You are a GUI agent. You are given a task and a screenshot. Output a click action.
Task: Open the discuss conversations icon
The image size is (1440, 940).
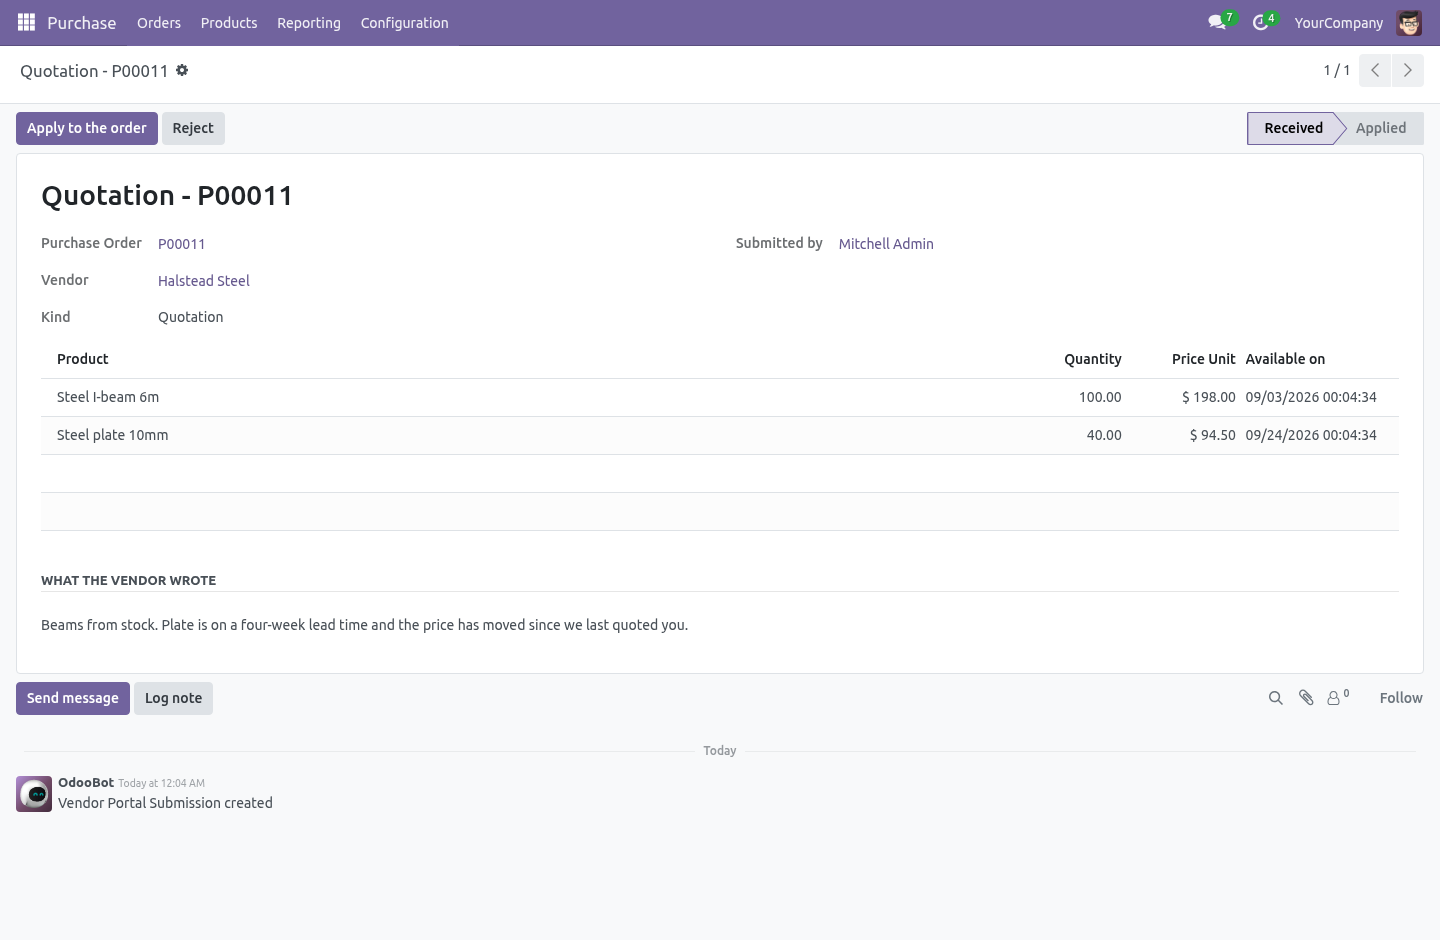[x=1218, y=22]
